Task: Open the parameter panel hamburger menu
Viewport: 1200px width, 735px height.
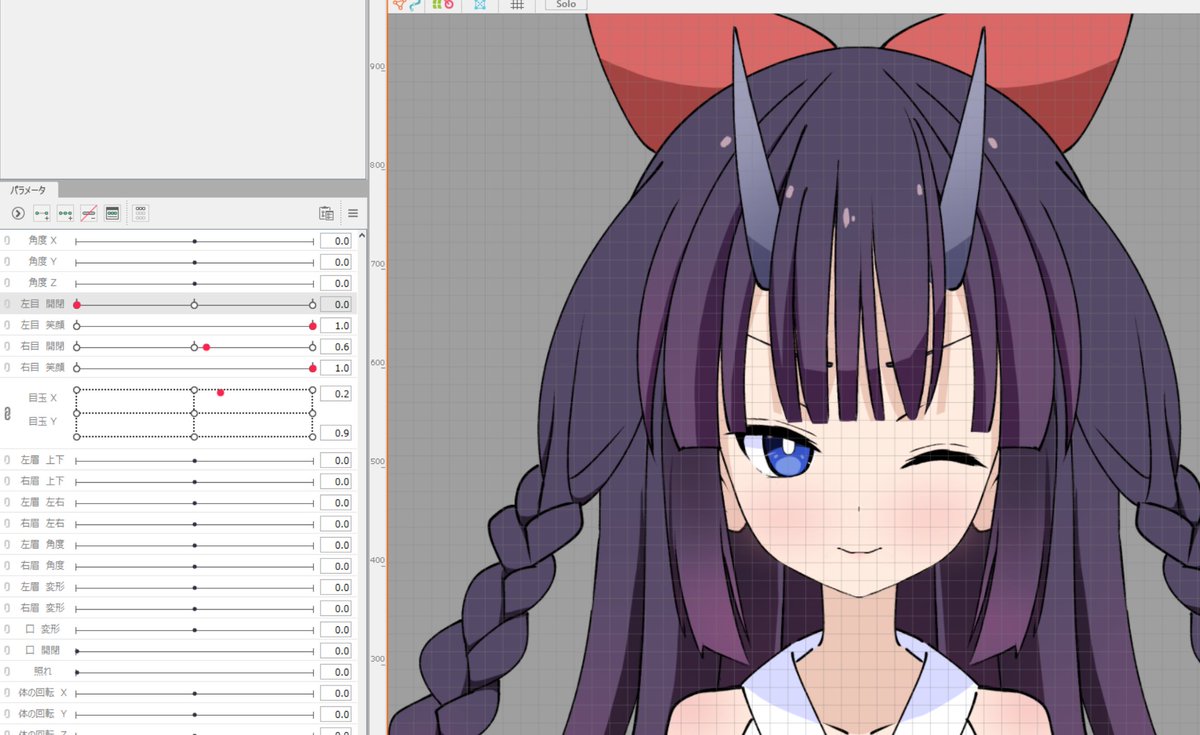Action: pyautogui.click(x=353, y=213)
